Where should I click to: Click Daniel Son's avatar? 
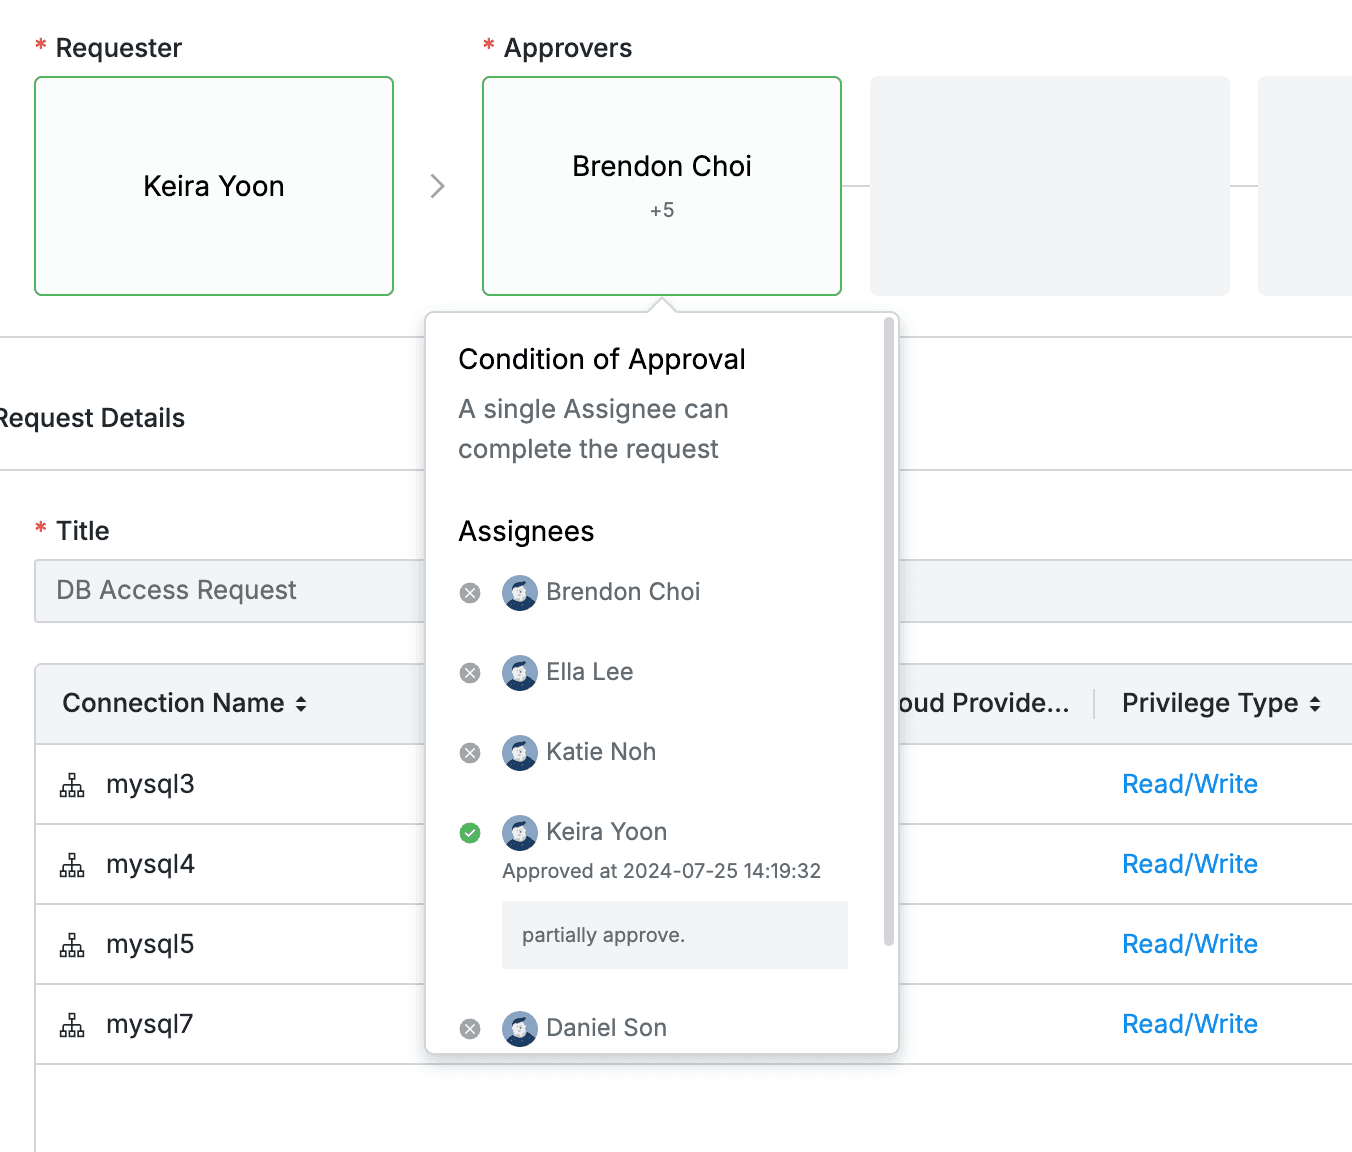coord(520,1028)
